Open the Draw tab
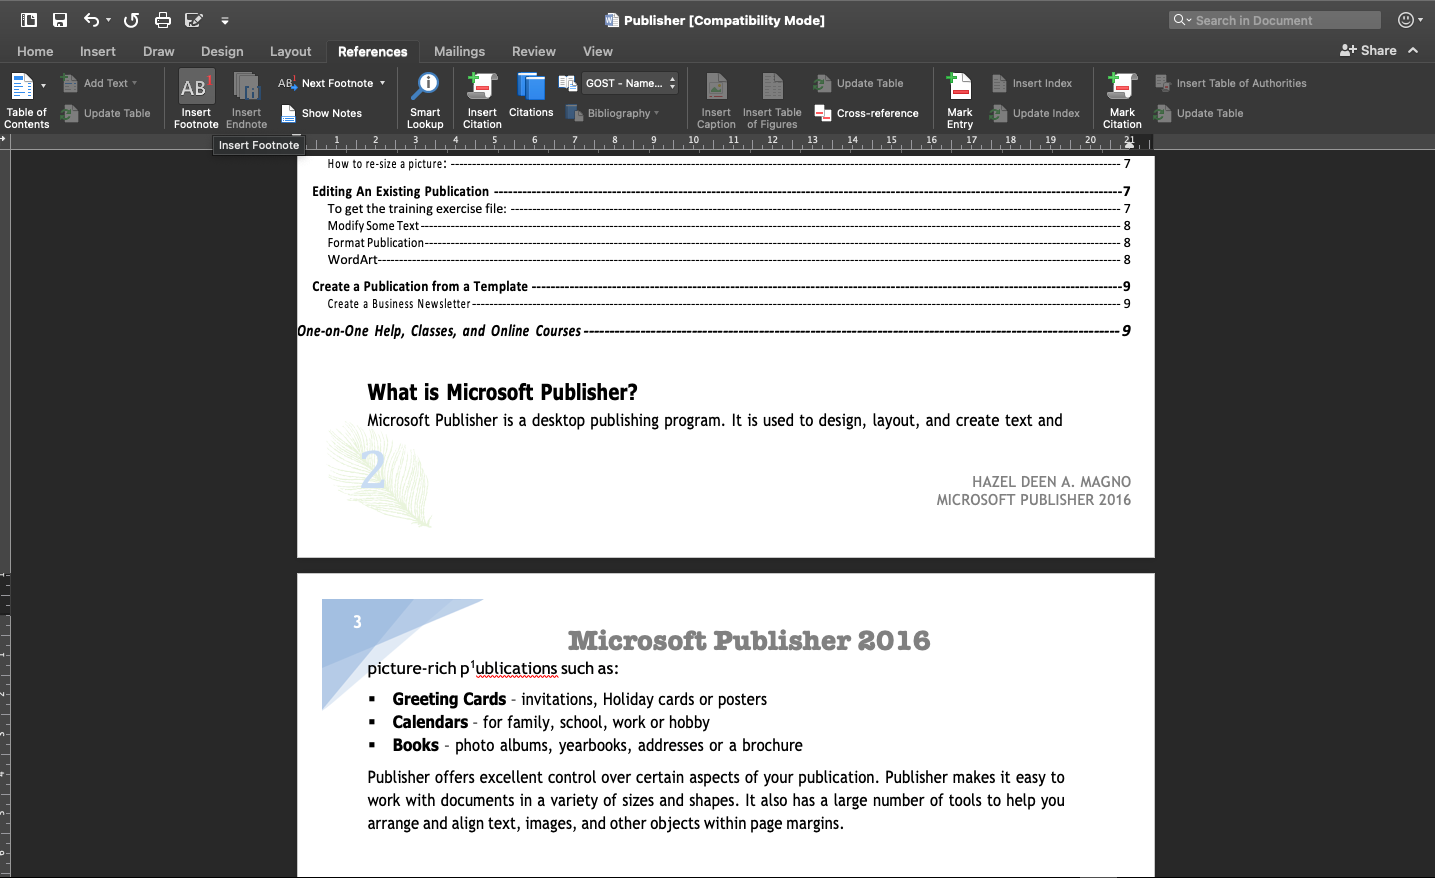Screen dimensions: 1435x878 158,51
